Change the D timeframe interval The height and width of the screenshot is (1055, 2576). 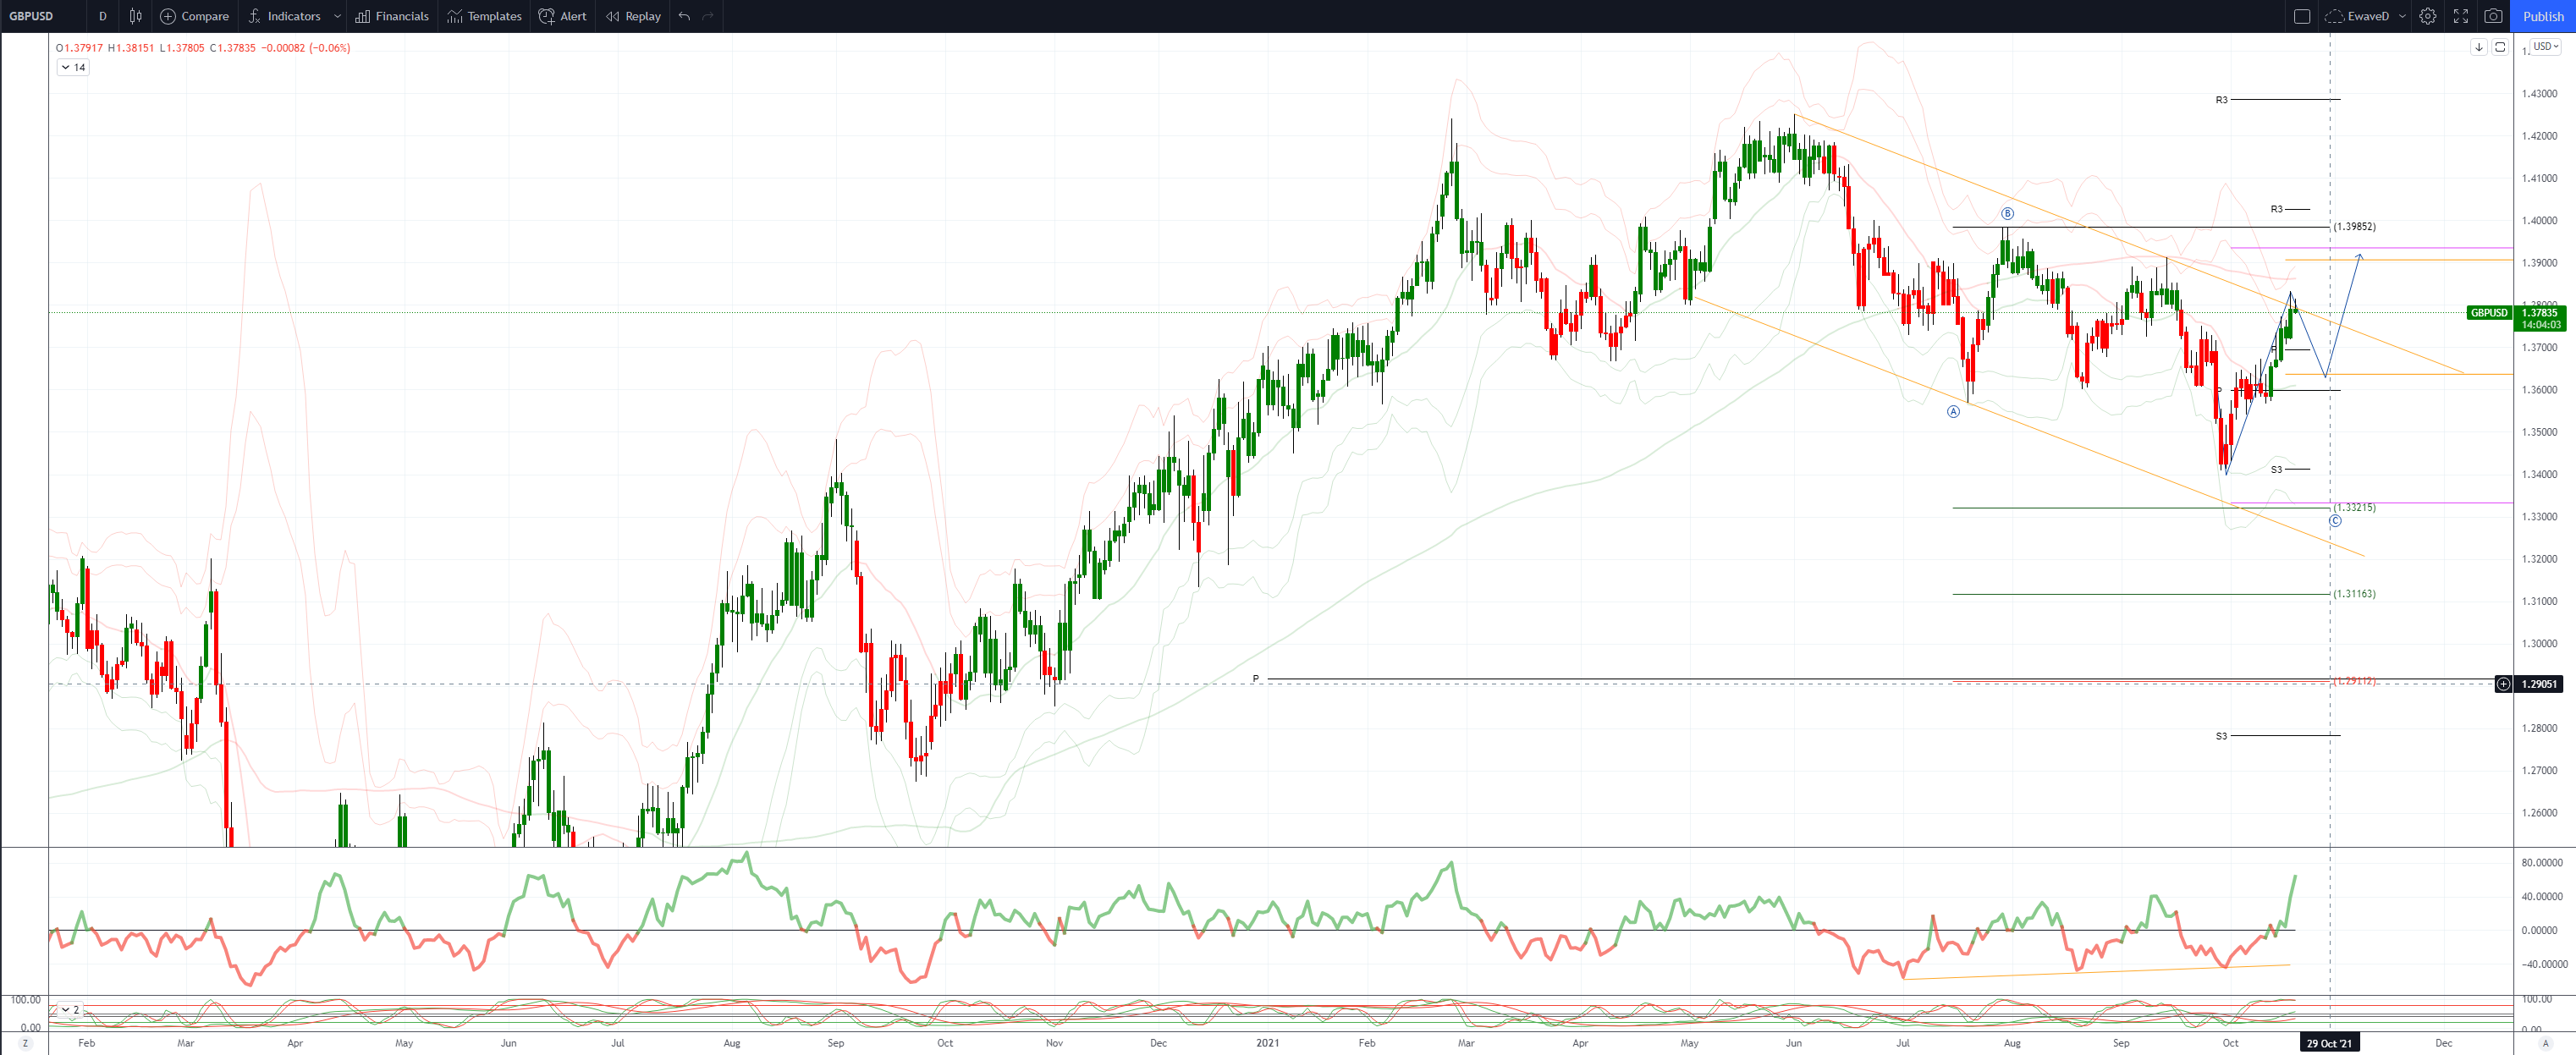click(x=102, y=16)
